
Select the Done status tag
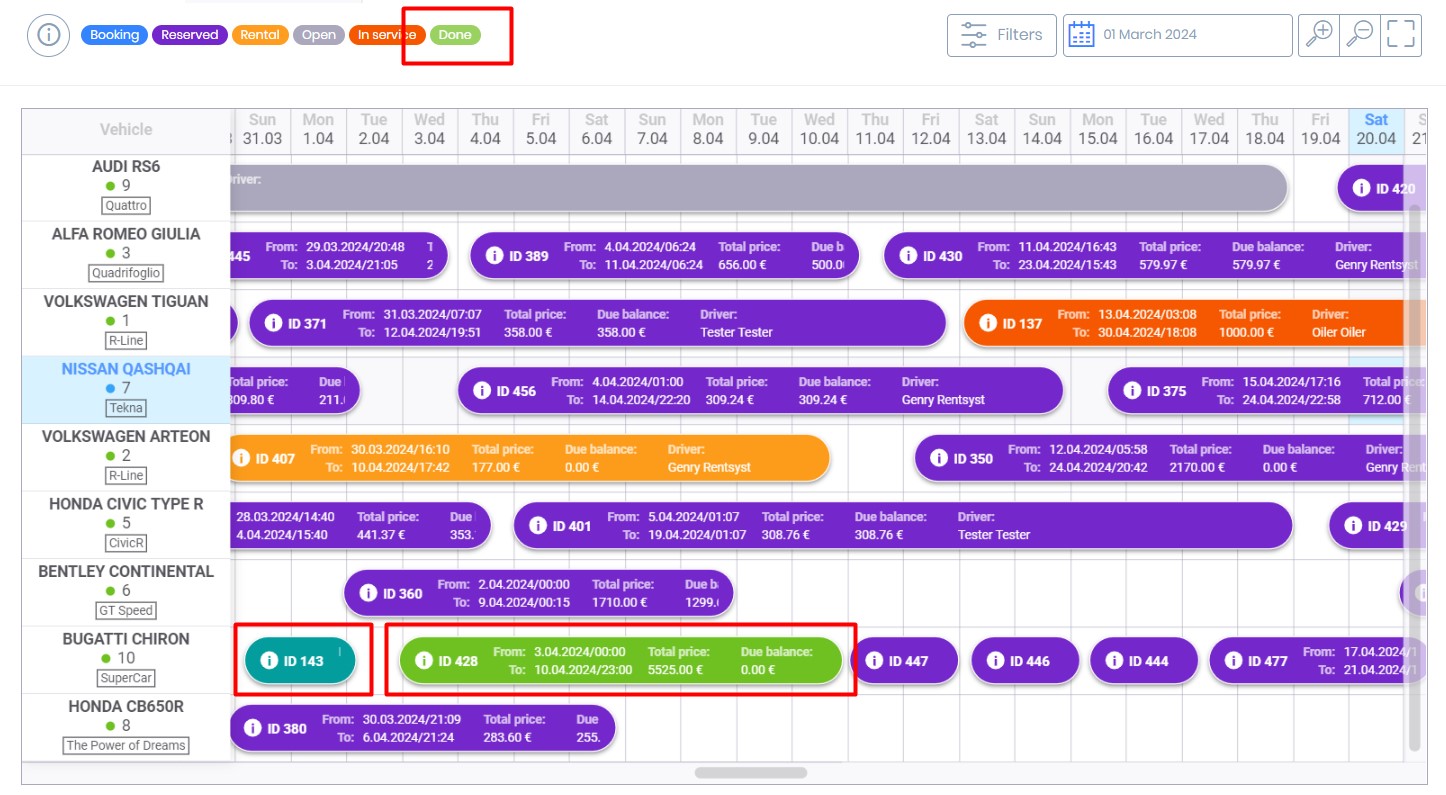coord(455,35)
